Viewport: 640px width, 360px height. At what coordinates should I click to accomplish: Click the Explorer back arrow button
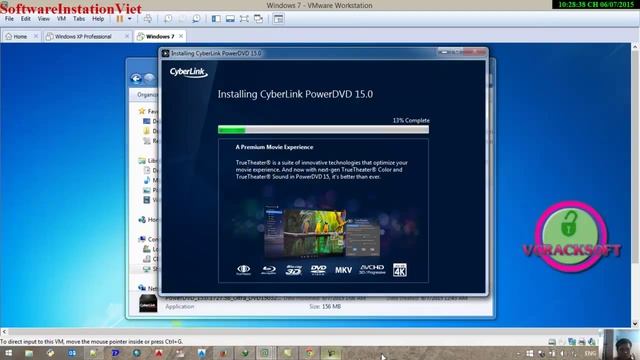[136, 78]
